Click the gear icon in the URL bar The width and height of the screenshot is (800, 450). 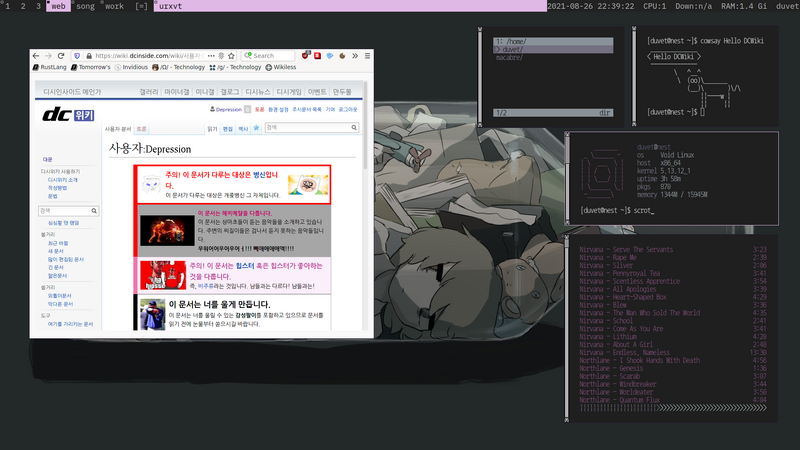click(x=221, y=56)
